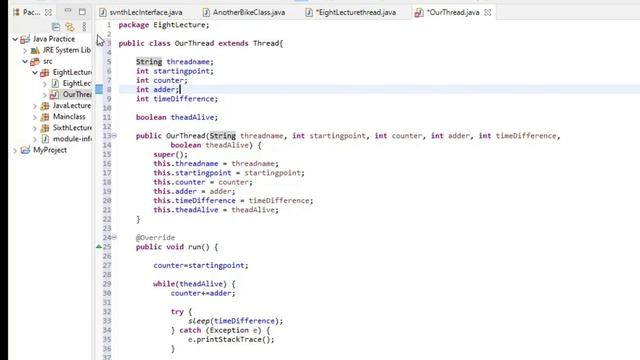
Task: Click Java Practice project icon
Action: [25, 39]
